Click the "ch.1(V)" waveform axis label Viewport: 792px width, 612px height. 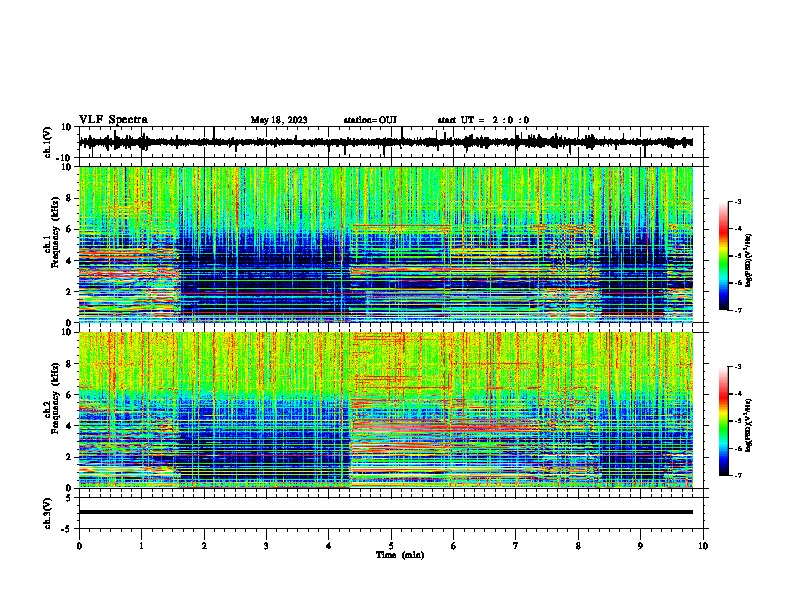pos(48,142)
